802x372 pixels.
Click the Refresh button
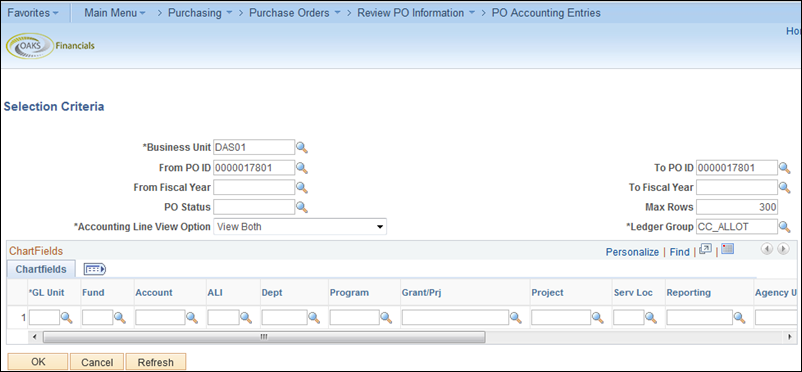[155, 362]
